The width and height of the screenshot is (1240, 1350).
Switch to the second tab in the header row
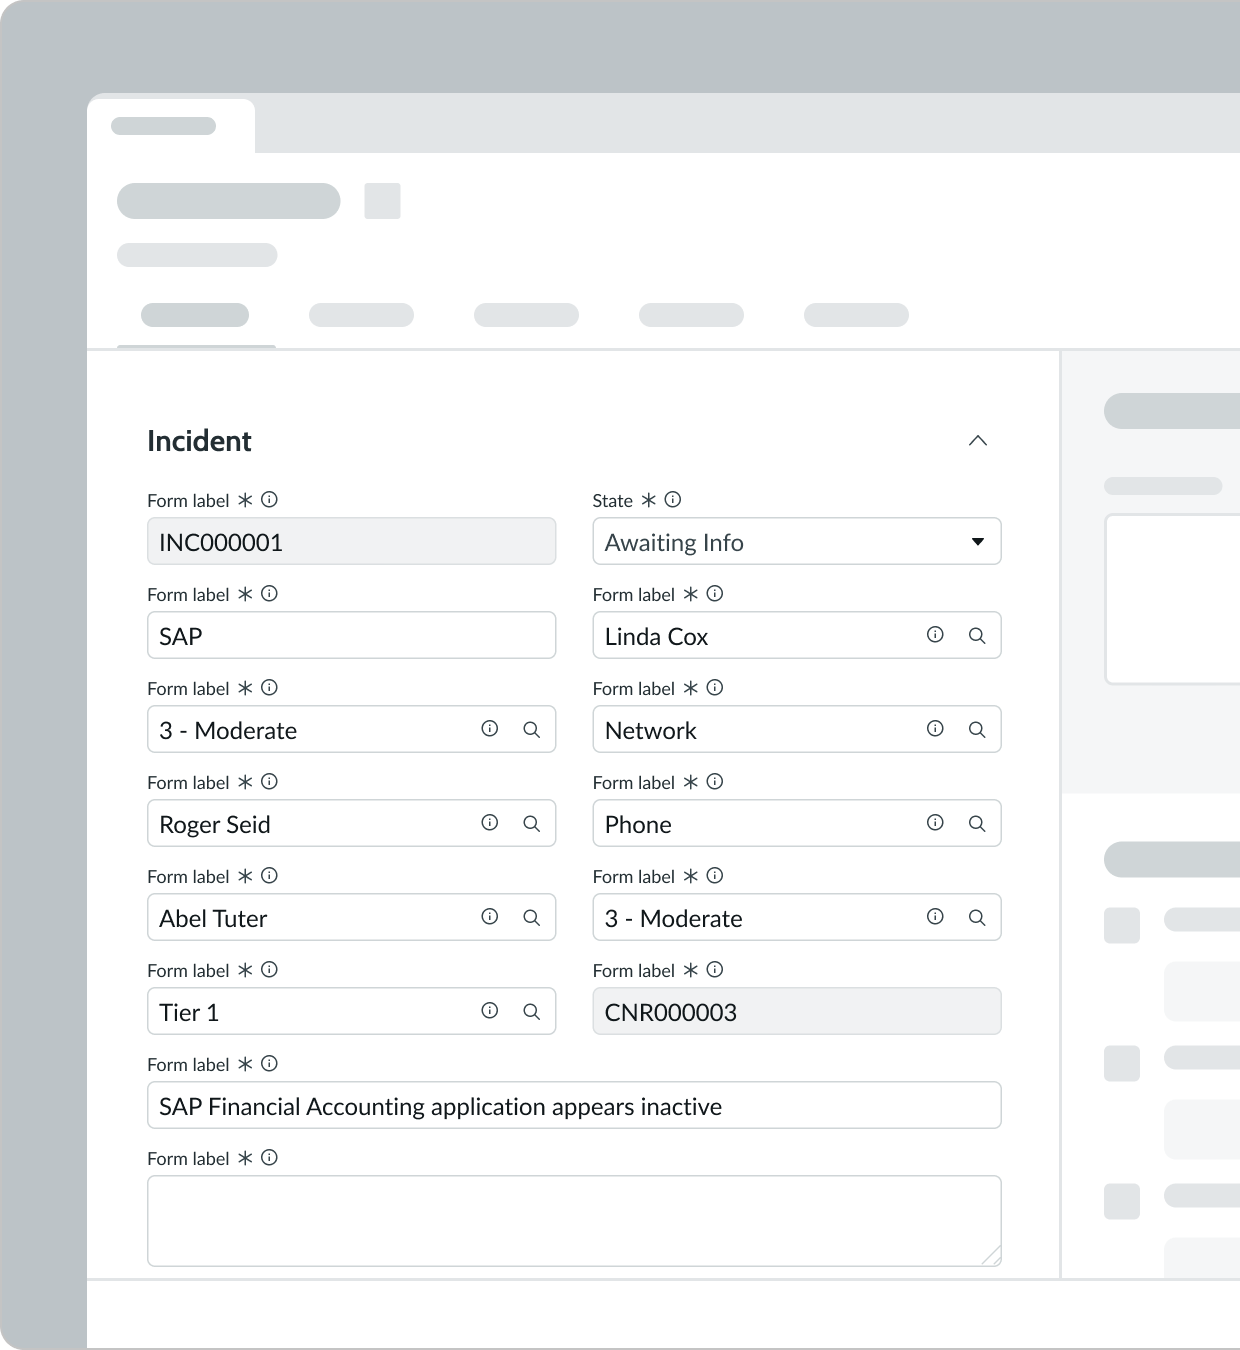(361, 314)
